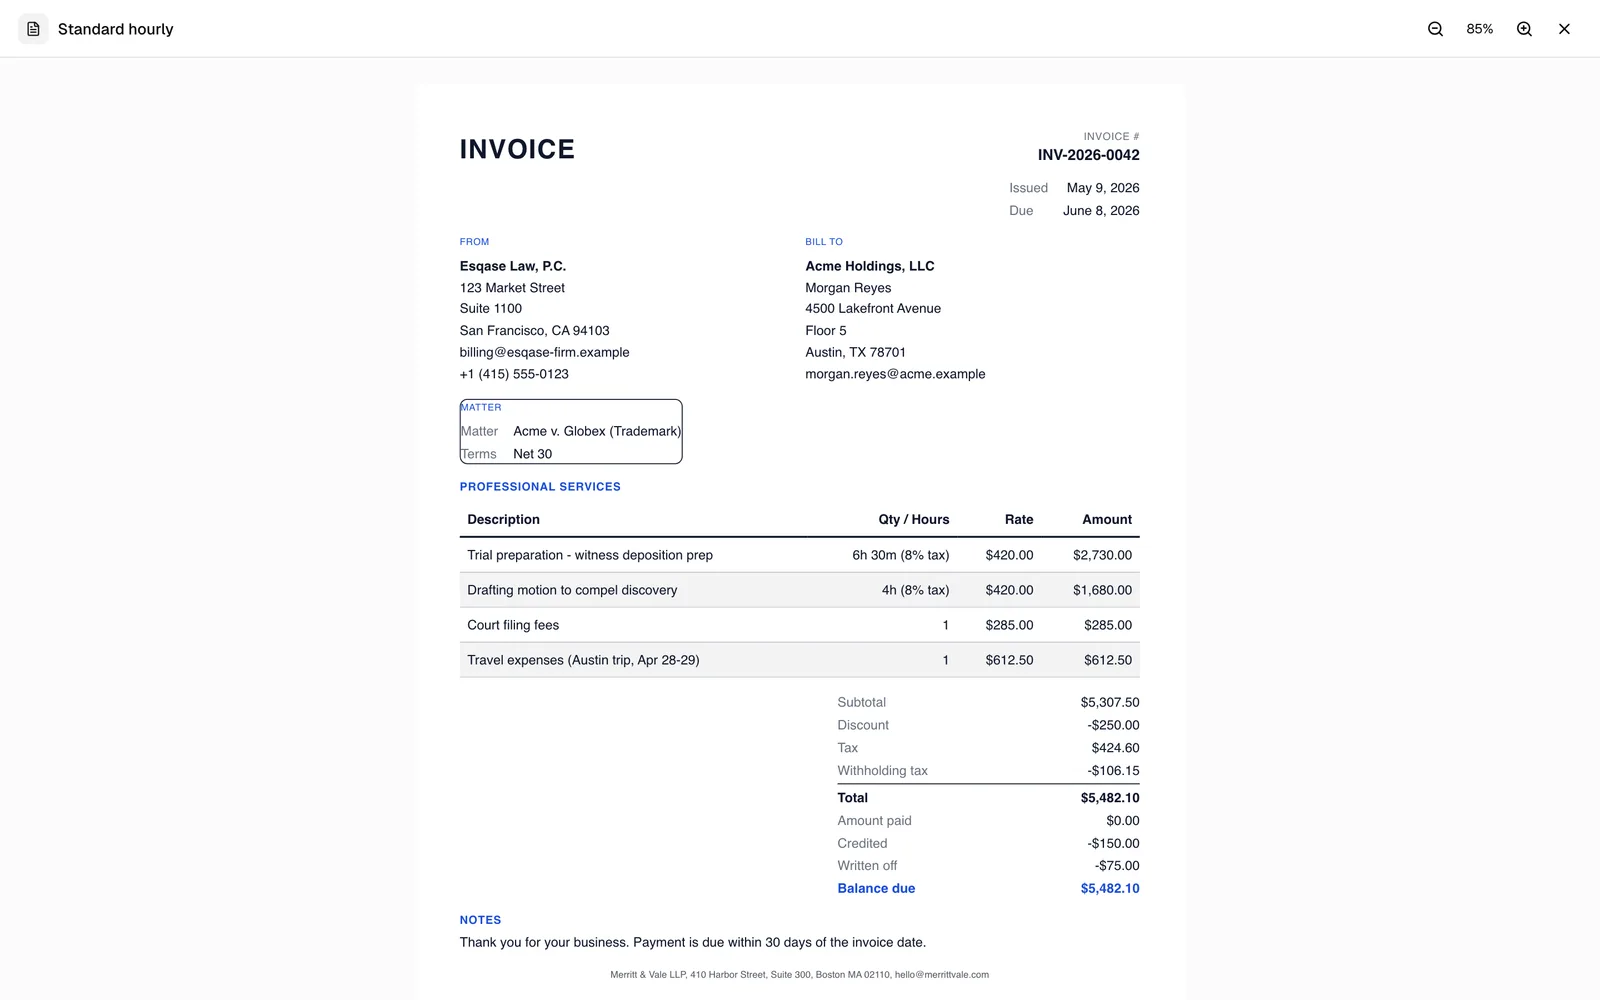
Task: Click the contact name Morgan Reyes
Action: pyautogui.click(x=848, y=288)
